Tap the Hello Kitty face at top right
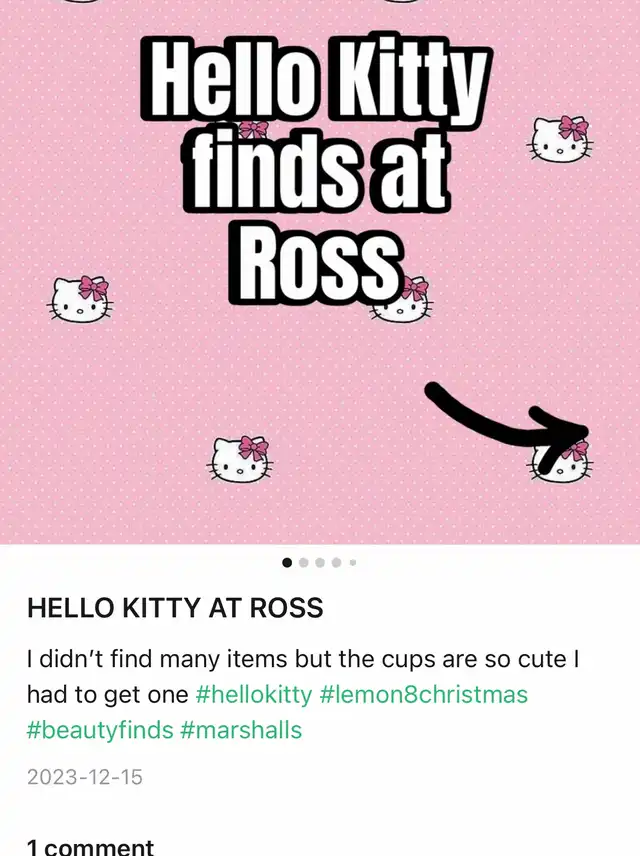Screen dimensions: 640x856 pyautogui.click(x=560, y=140)
